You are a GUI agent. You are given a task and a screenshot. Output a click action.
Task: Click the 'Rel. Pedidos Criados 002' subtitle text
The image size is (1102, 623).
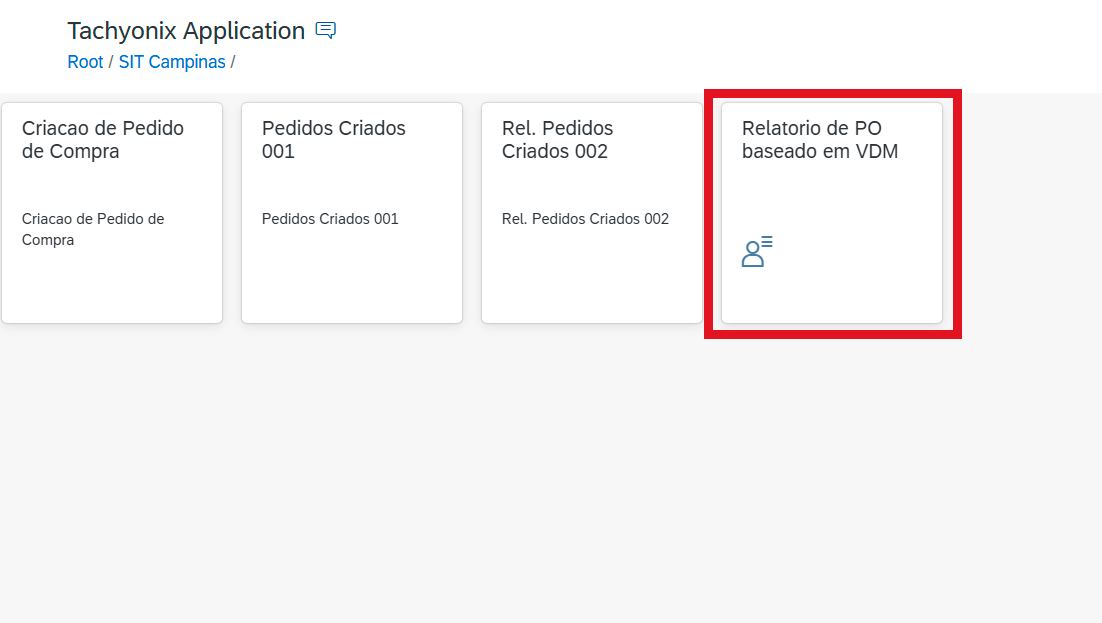(x=585, y=219)
